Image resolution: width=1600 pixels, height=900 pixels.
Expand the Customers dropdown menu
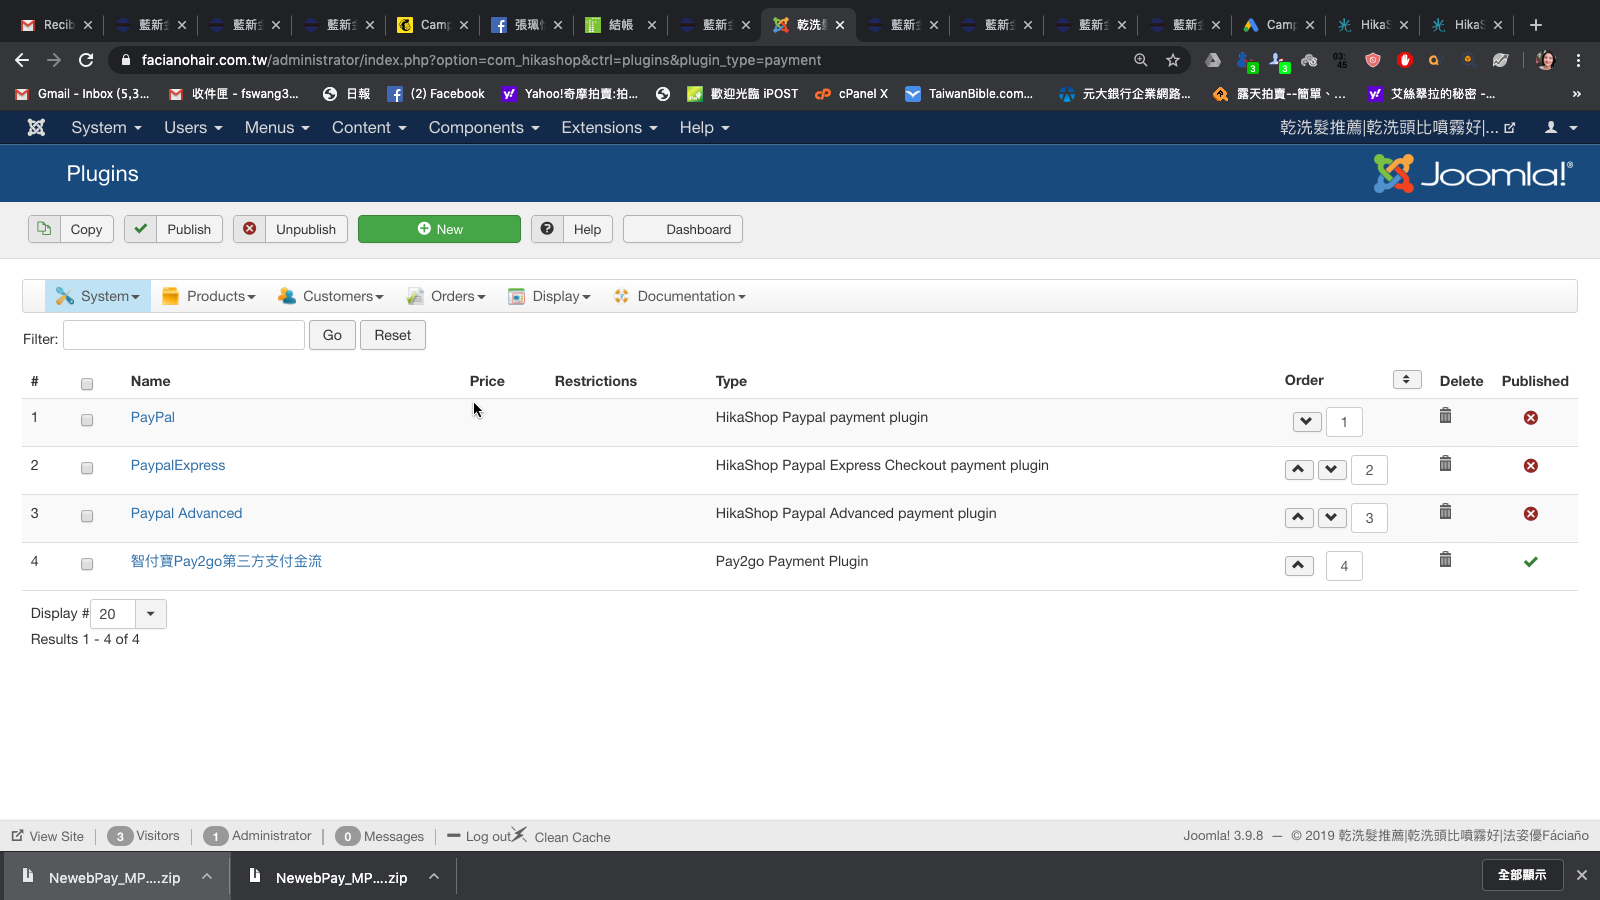click(331, 296)
